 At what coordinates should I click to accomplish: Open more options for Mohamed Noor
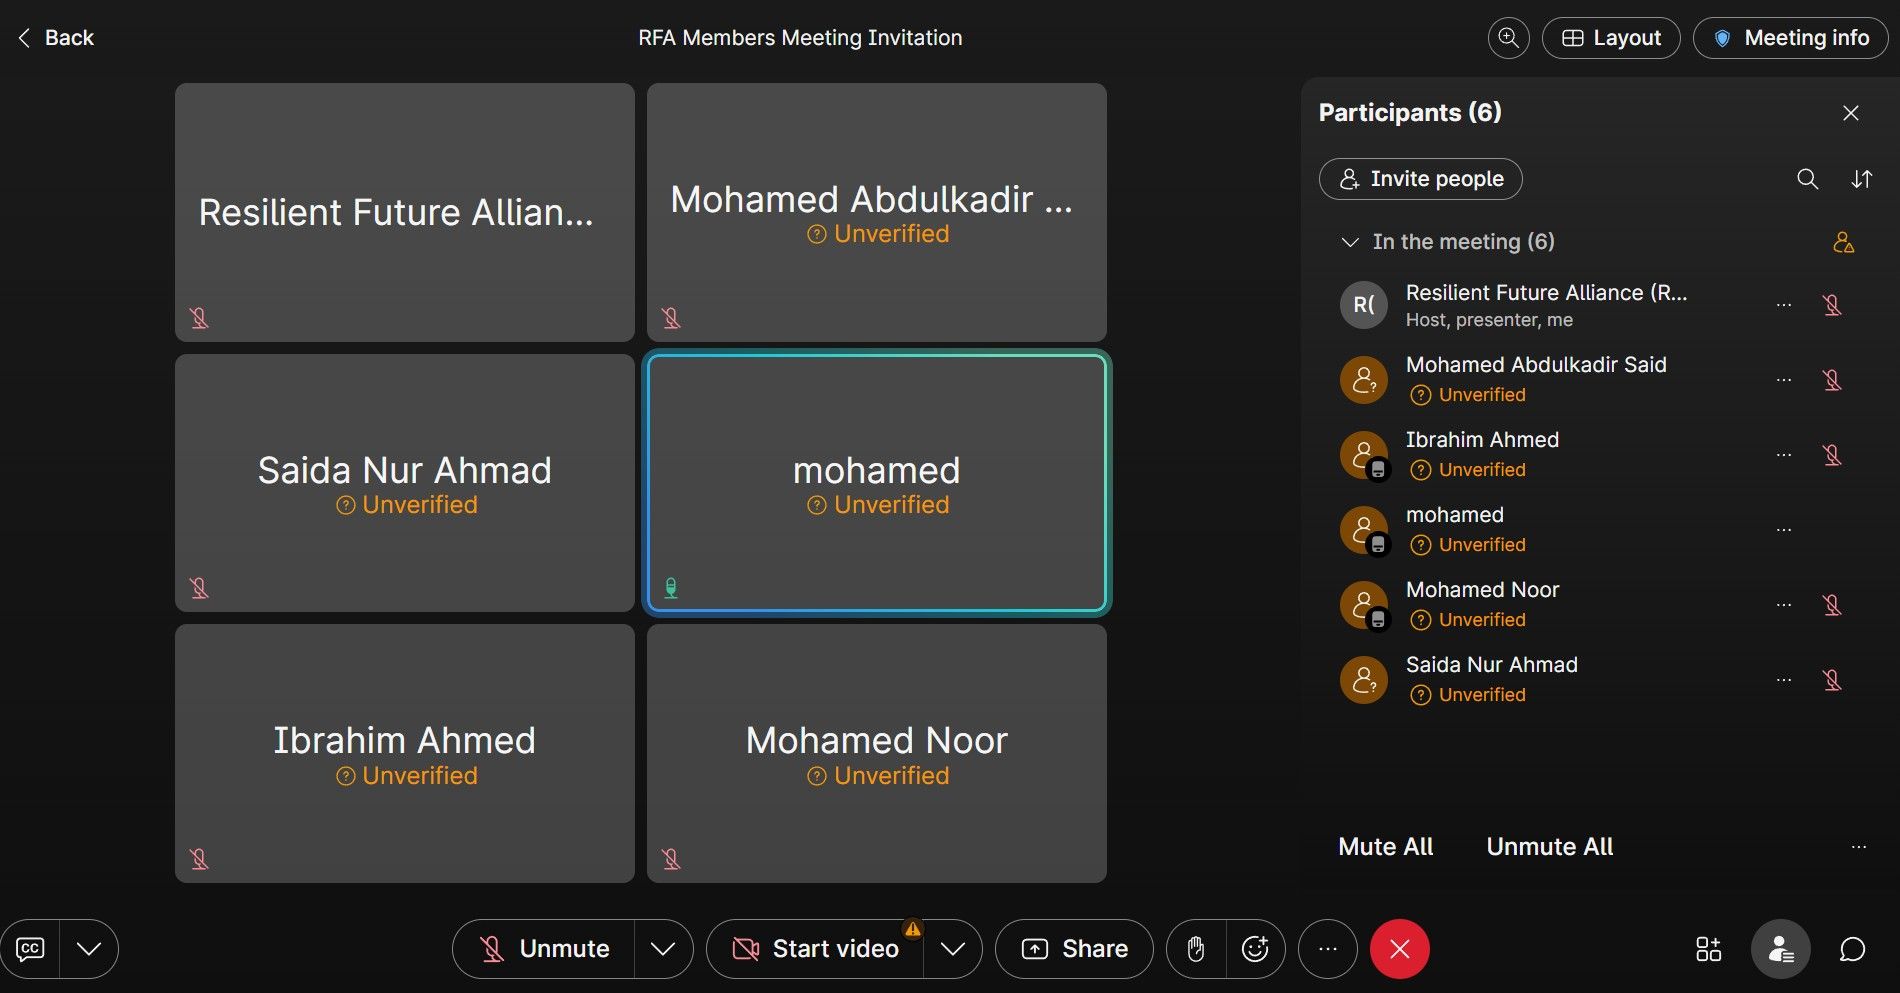tap(1784, 605)
